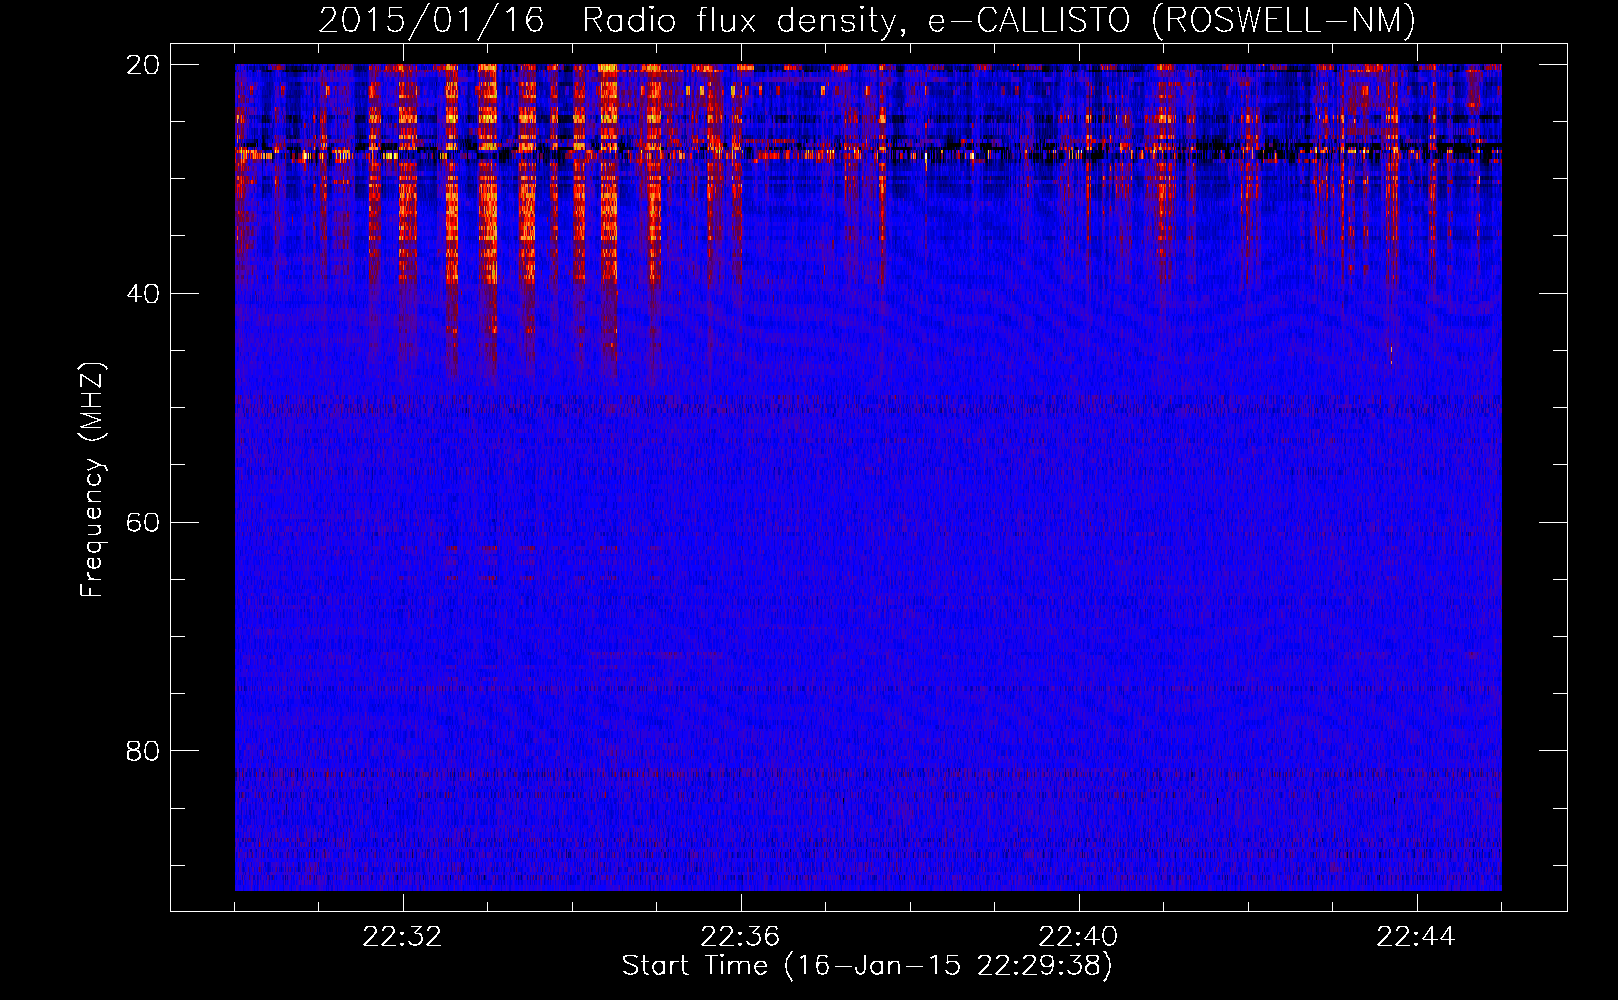Image resolution: width=1618 pixels, height=1000 pixels.
Task: Select the 'Frequency (MHZ)' y-axis label
Action: 92,480
